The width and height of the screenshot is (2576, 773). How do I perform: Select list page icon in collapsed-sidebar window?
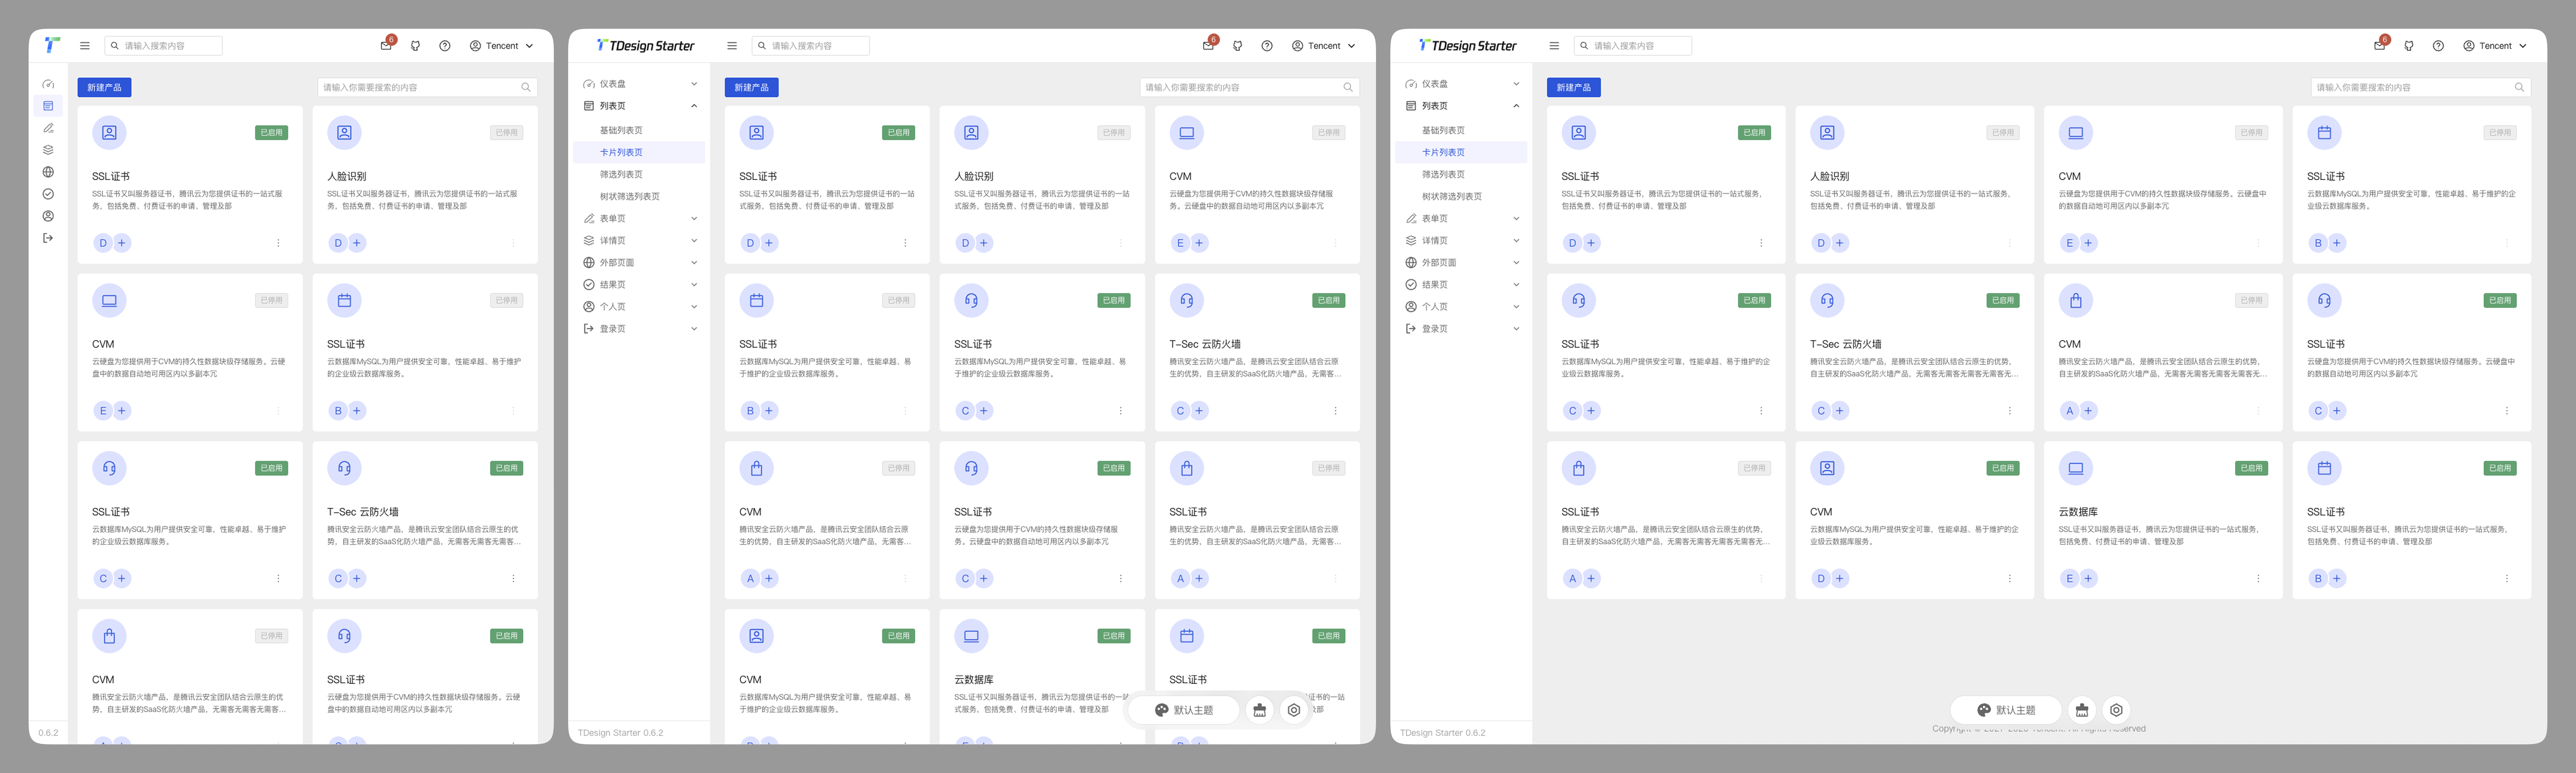click(48, 106)
